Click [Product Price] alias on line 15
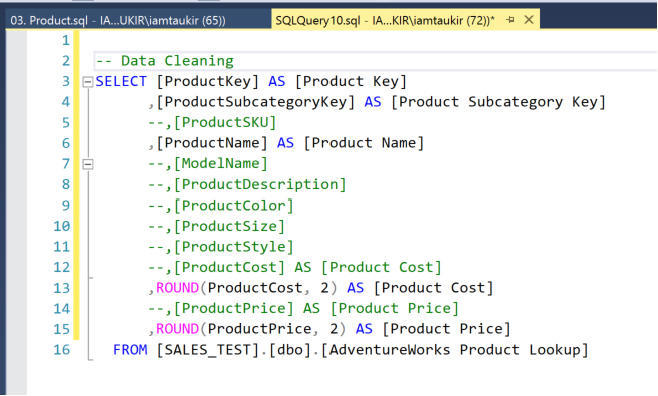Image resolution: width=658 pixels, height=396 pixels. 446,329
